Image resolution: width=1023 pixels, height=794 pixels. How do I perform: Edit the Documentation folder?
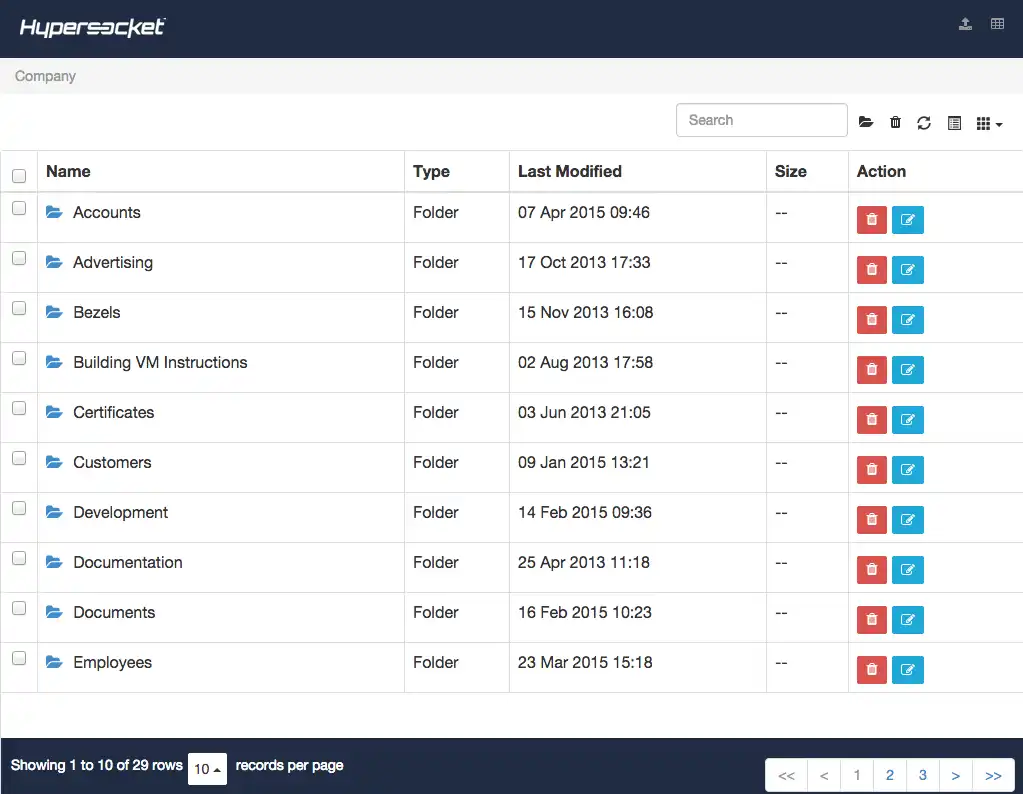908,570
